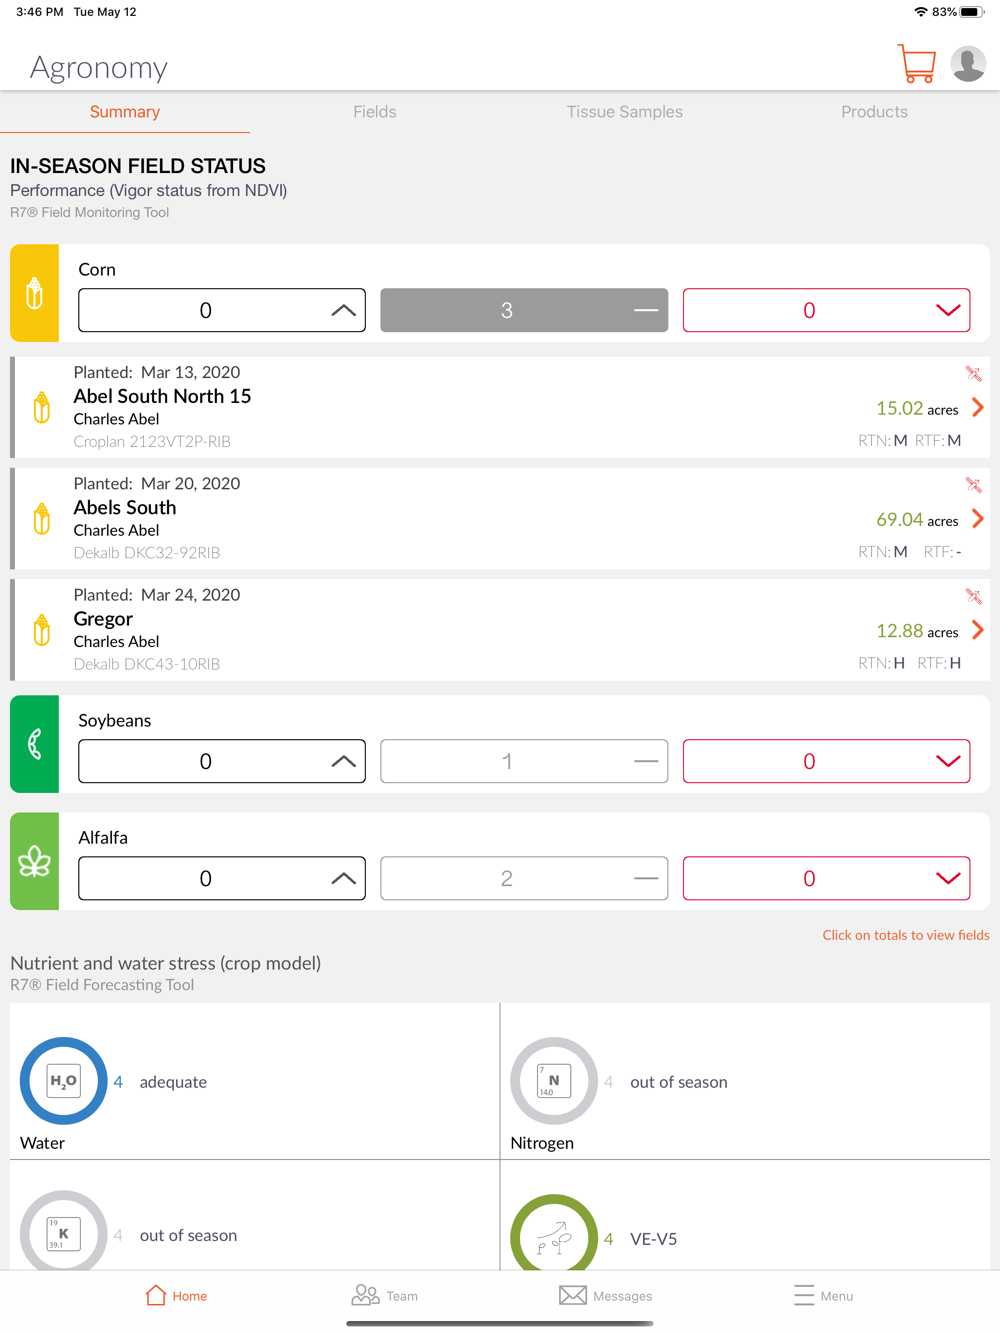
Task: Select the Abel South North 15 field name
Action: coord(162,396)
